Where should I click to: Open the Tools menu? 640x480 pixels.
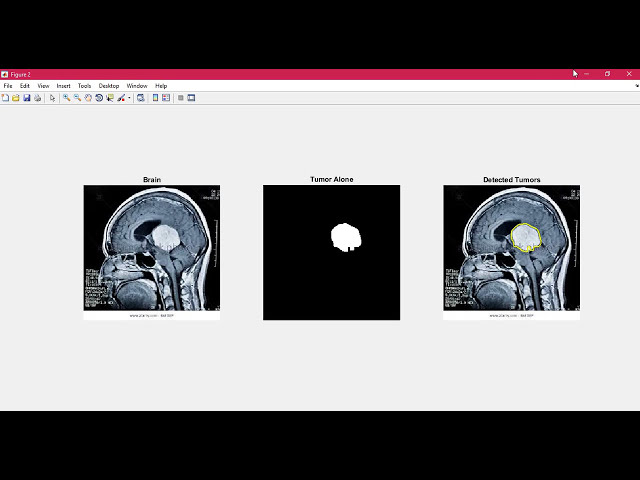click(84, 86)
